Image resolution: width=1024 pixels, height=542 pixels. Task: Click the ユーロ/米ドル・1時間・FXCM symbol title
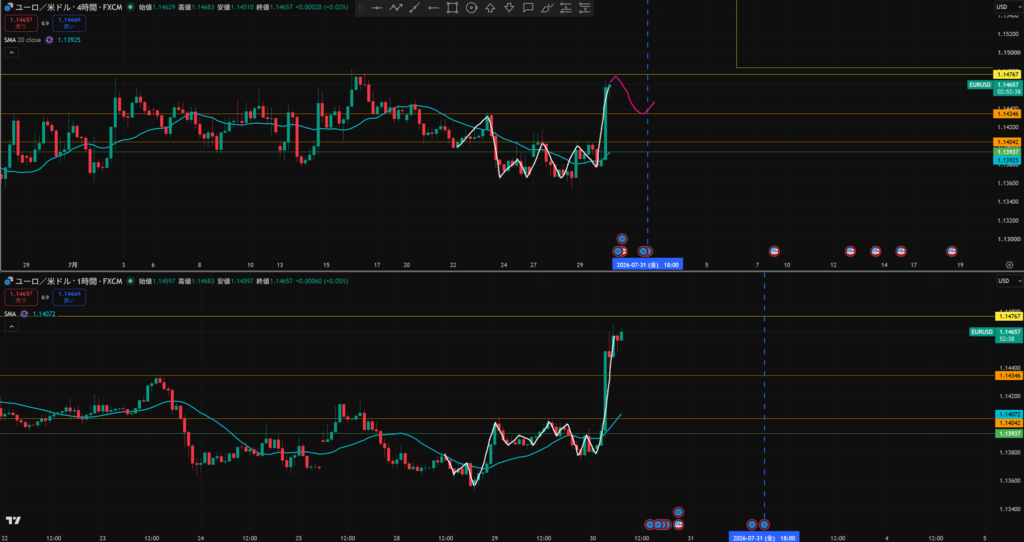click(69, 281)
